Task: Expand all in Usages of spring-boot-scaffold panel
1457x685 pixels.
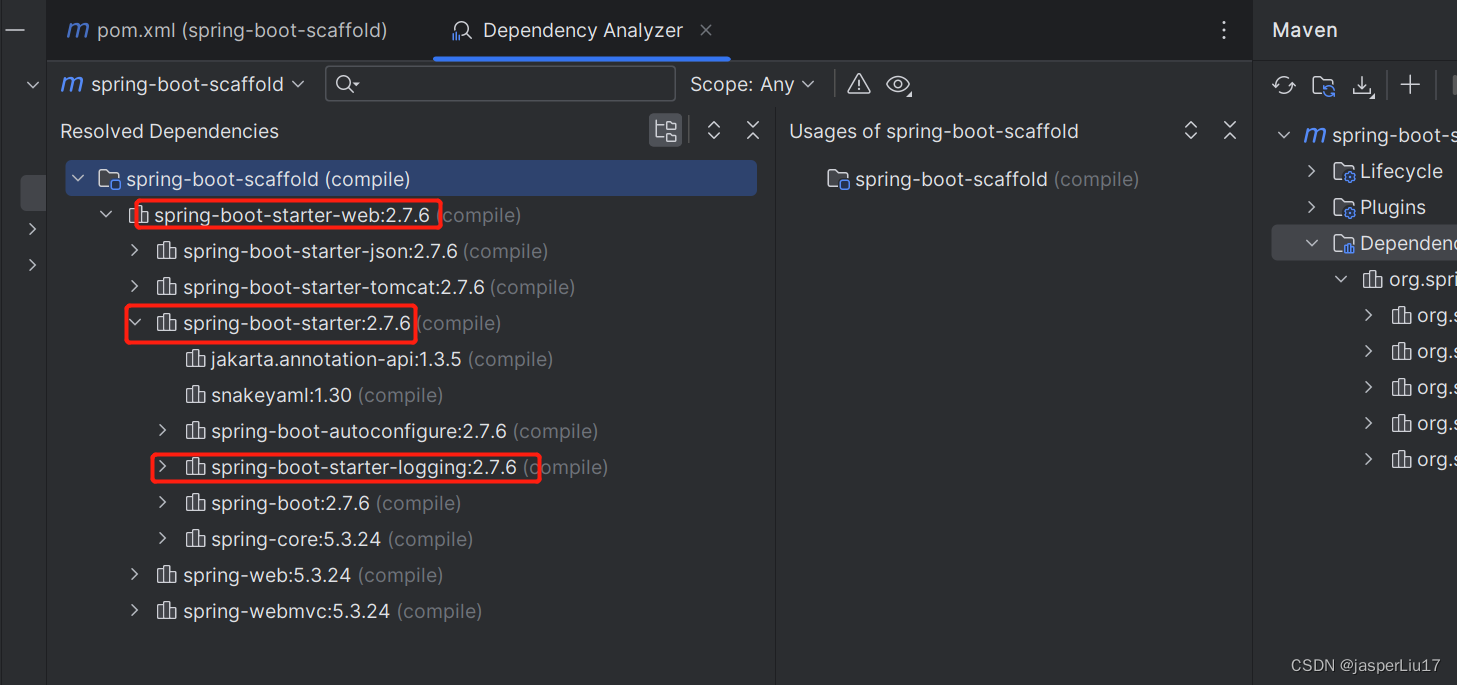Action: point(1190,130)
